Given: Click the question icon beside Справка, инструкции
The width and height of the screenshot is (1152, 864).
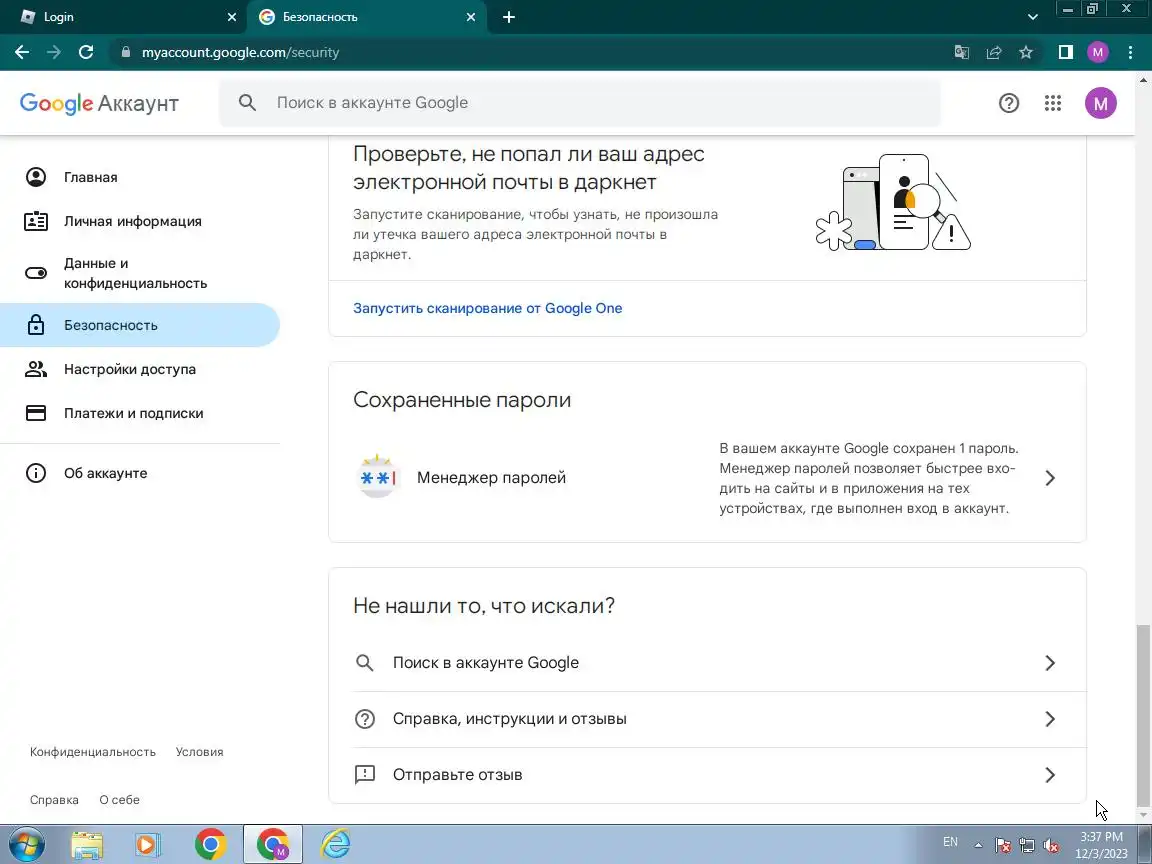Looking at the screenshot, I should click(364, 719).
